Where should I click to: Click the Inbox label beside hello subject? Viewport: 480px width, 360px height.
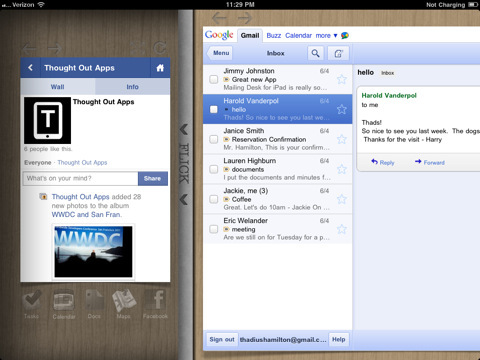[x=388, y=73]
